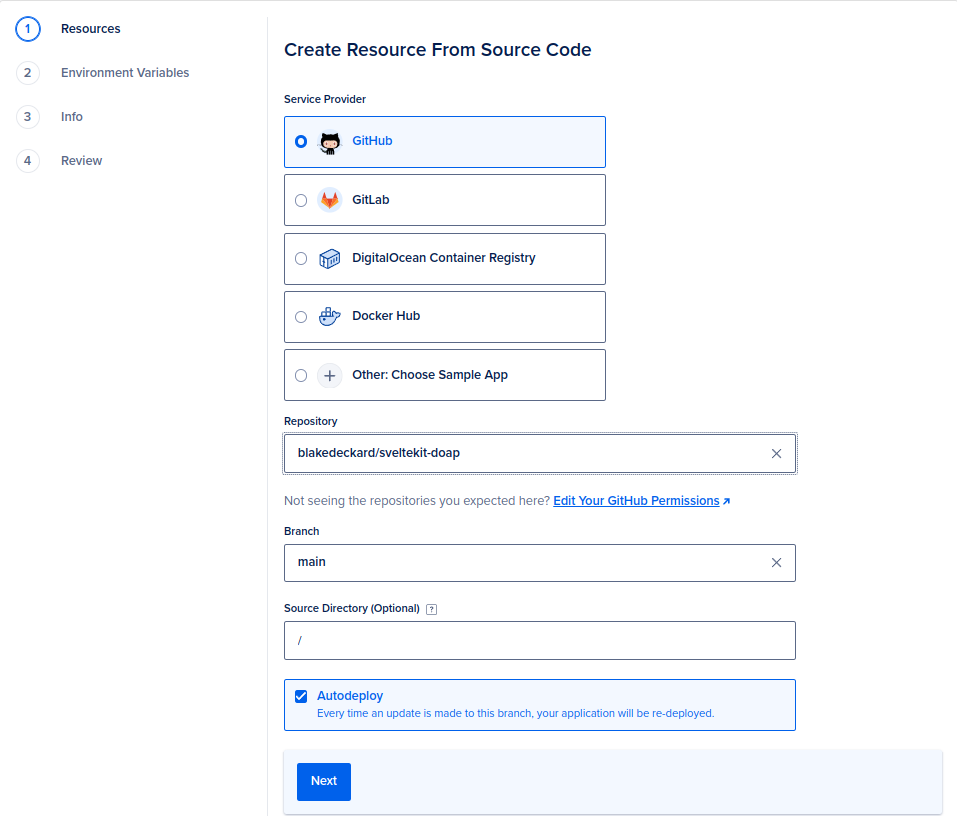Uncheck the Autodeploy checkbox
957x816 pixels.
tap(301, 696)
